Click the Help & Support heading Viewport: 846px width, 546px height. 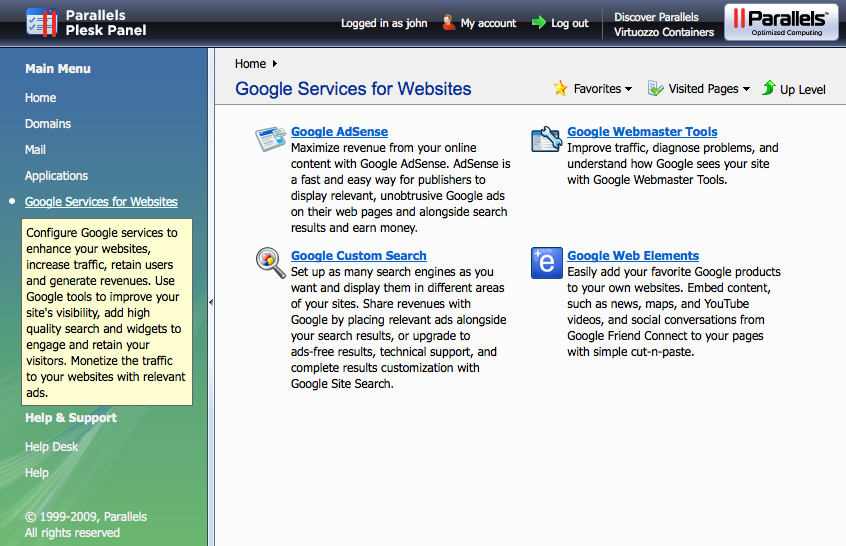pos(71,418)
